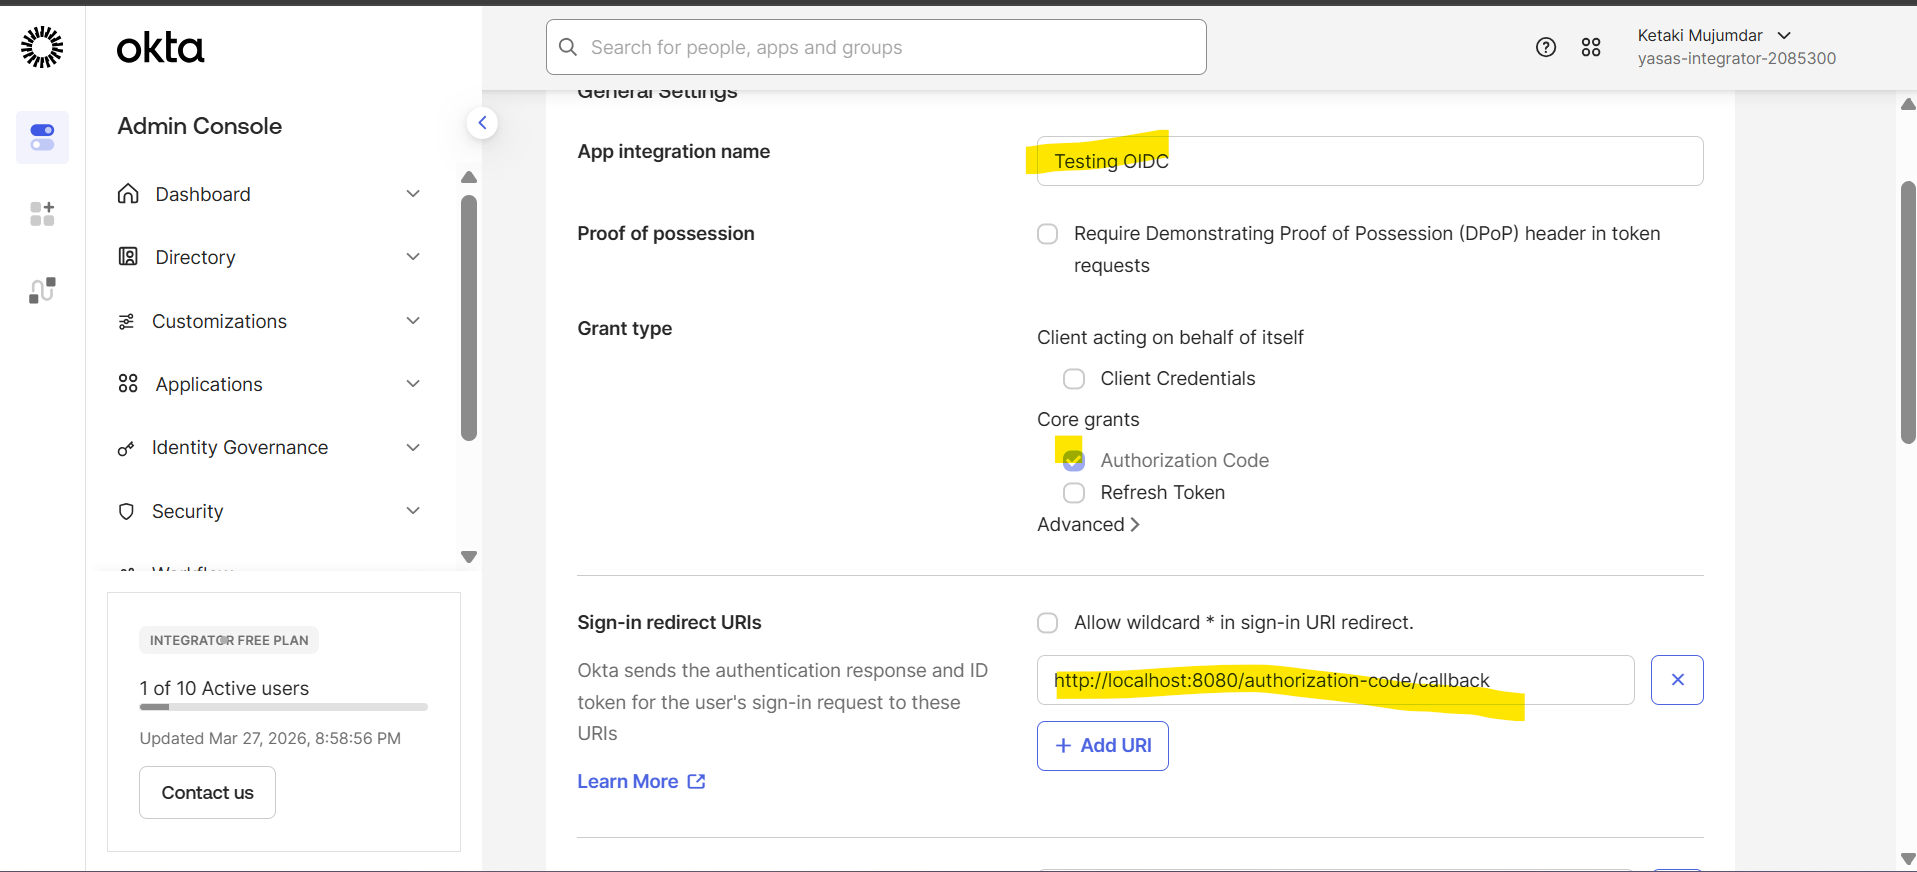Viewport: 1917px width, 872px height.
Task: Click the Okta sunburst logo icon
Action: (x=42, y=47)
